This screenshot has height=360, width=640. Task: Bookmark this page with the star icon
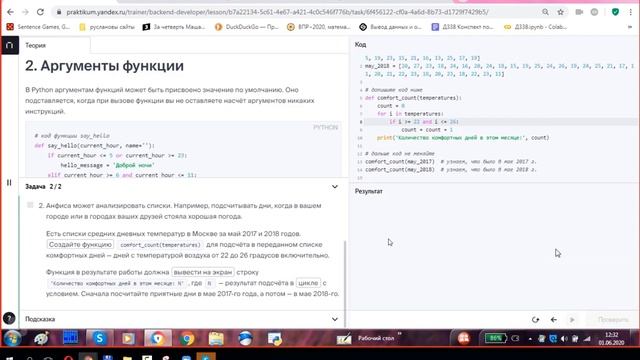click(x=560, y=12)
